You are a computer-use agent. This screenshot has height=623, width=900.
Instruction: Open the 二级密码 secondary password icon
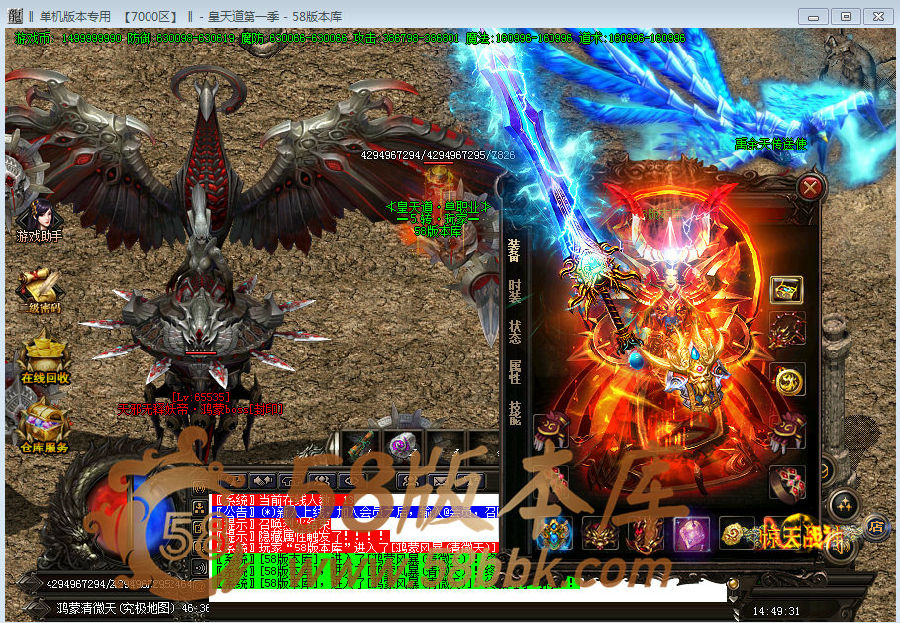pos(39,291)
